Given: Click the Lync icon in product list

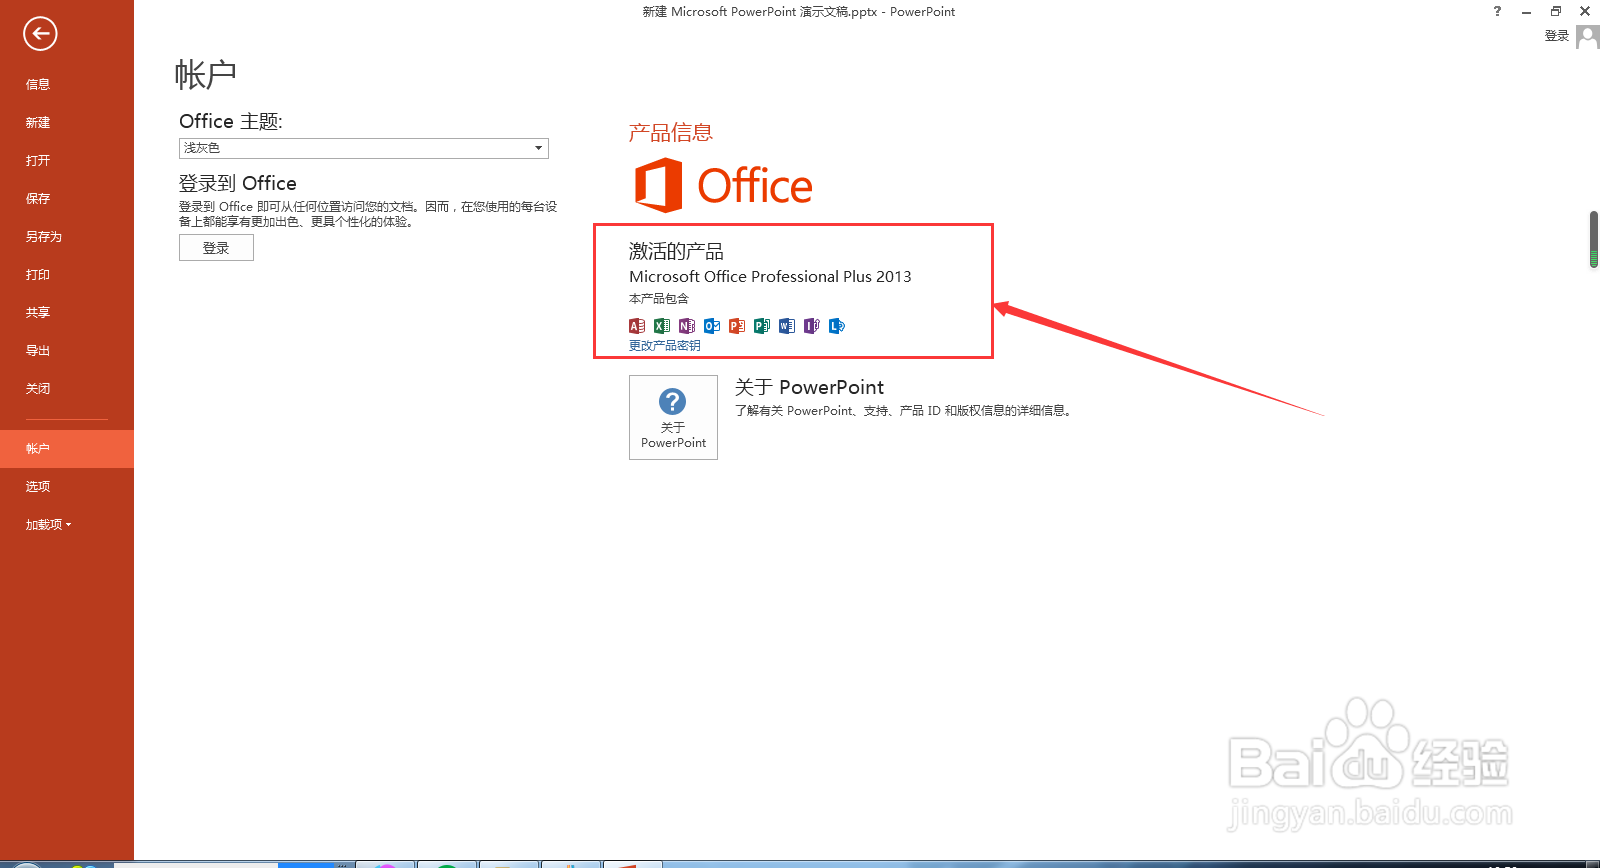Looking at the screenshot, I should coord(837,326).
